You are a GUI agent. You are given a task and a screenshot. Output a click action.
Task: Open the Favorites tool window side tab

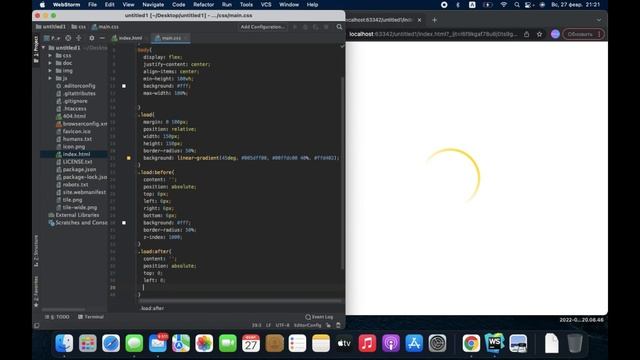[x=36, y=291]
